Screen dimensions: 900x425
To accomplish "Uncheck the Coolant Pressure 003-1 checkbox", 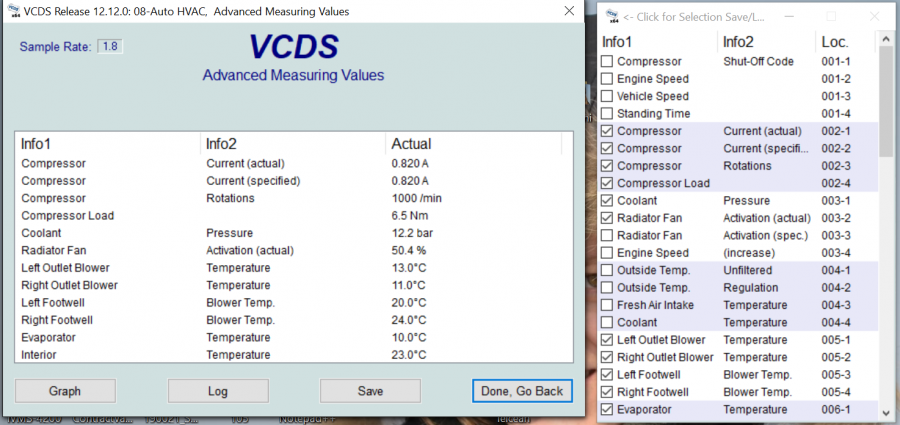I will coord(607,201).
